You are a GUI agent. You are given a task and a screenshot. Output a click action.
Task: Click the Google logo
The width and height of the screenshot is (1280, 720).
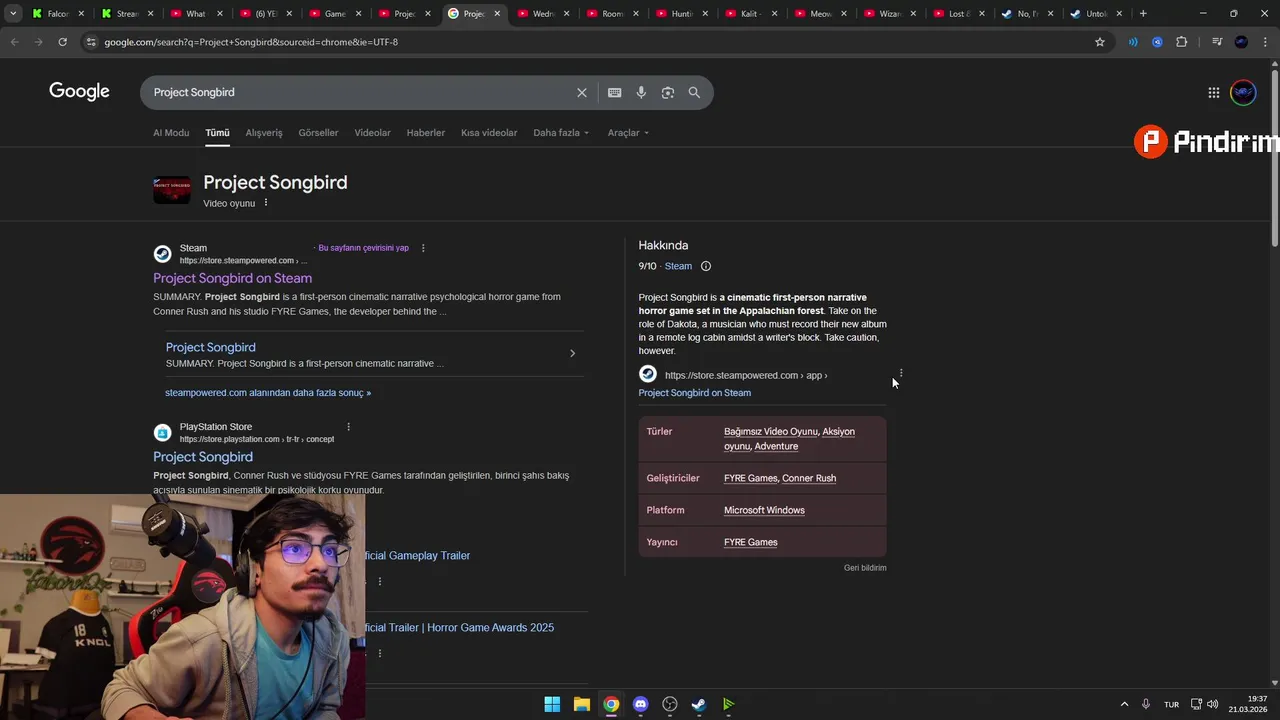coord(79,92)
